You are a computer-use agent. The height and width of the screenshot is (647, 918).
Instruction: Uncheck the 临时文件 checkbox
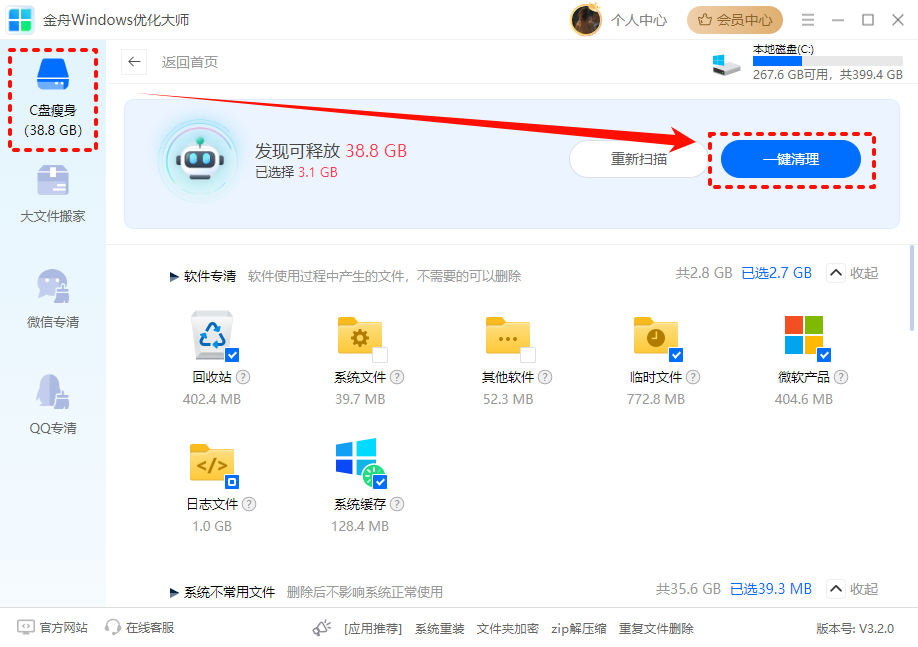pos(676,355)
